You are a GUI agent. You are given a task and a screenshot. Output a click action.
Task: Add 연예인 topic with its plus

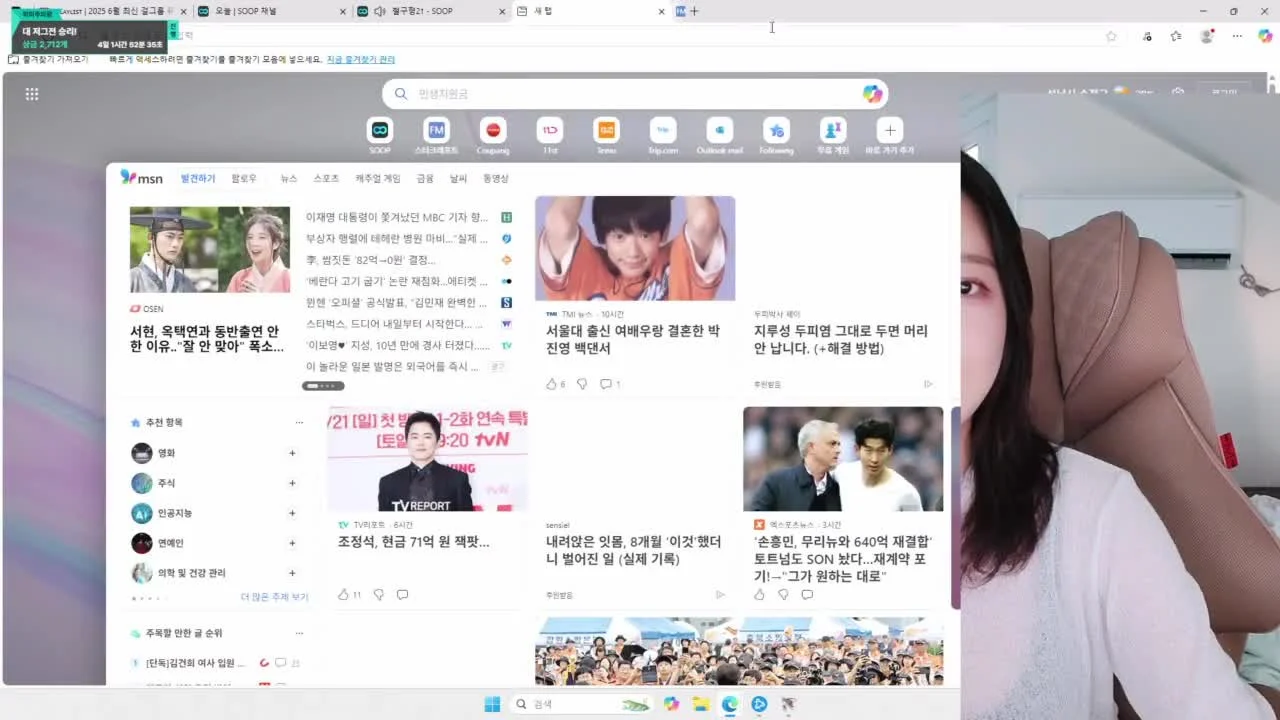click(x=292, y=543)
